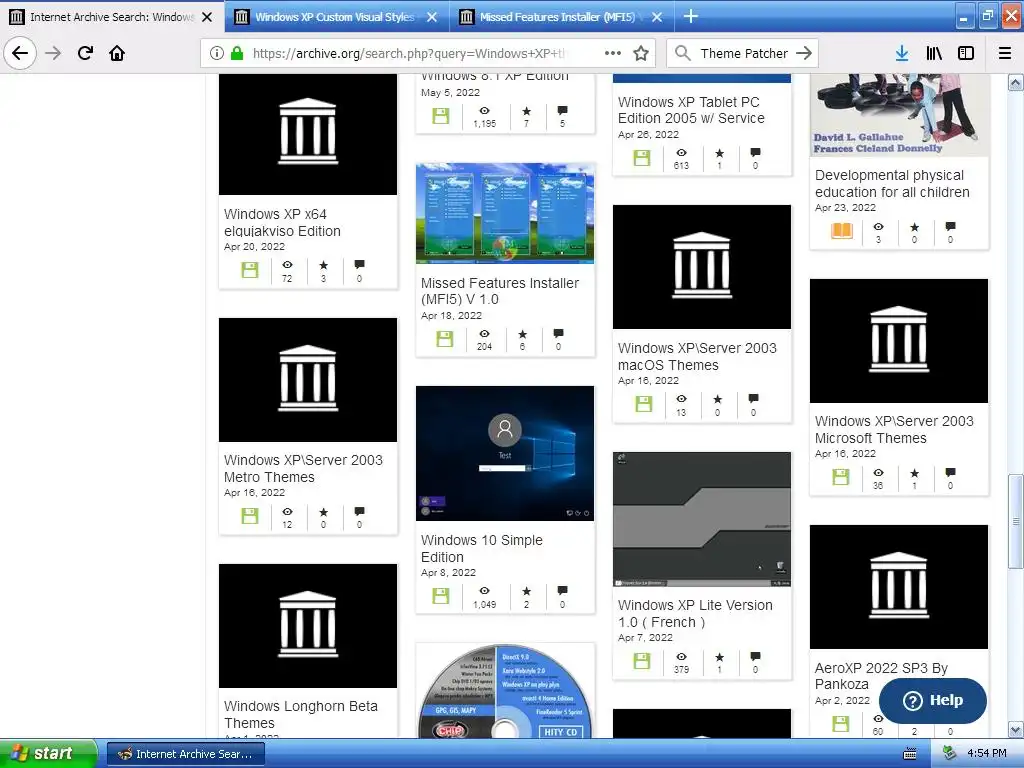Close the Missed Features Installer tab
The width and height of the screenshot is (1024, 768).
tap(657, 17)
